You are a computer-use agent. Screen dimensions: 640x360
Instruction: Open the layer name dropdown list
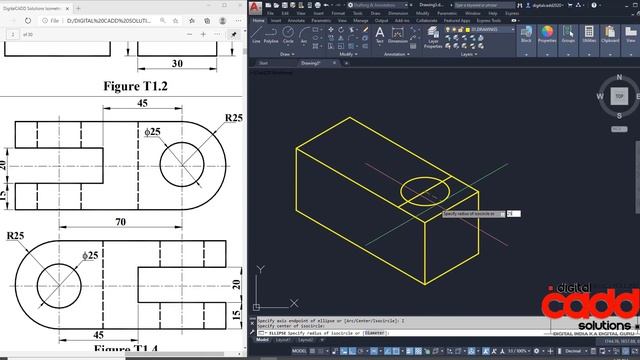point(513,29)
